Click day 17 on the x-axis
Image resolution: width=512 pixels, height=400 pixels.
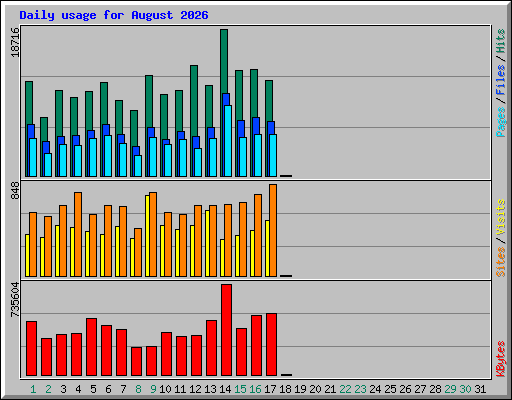tap(270, 389)
